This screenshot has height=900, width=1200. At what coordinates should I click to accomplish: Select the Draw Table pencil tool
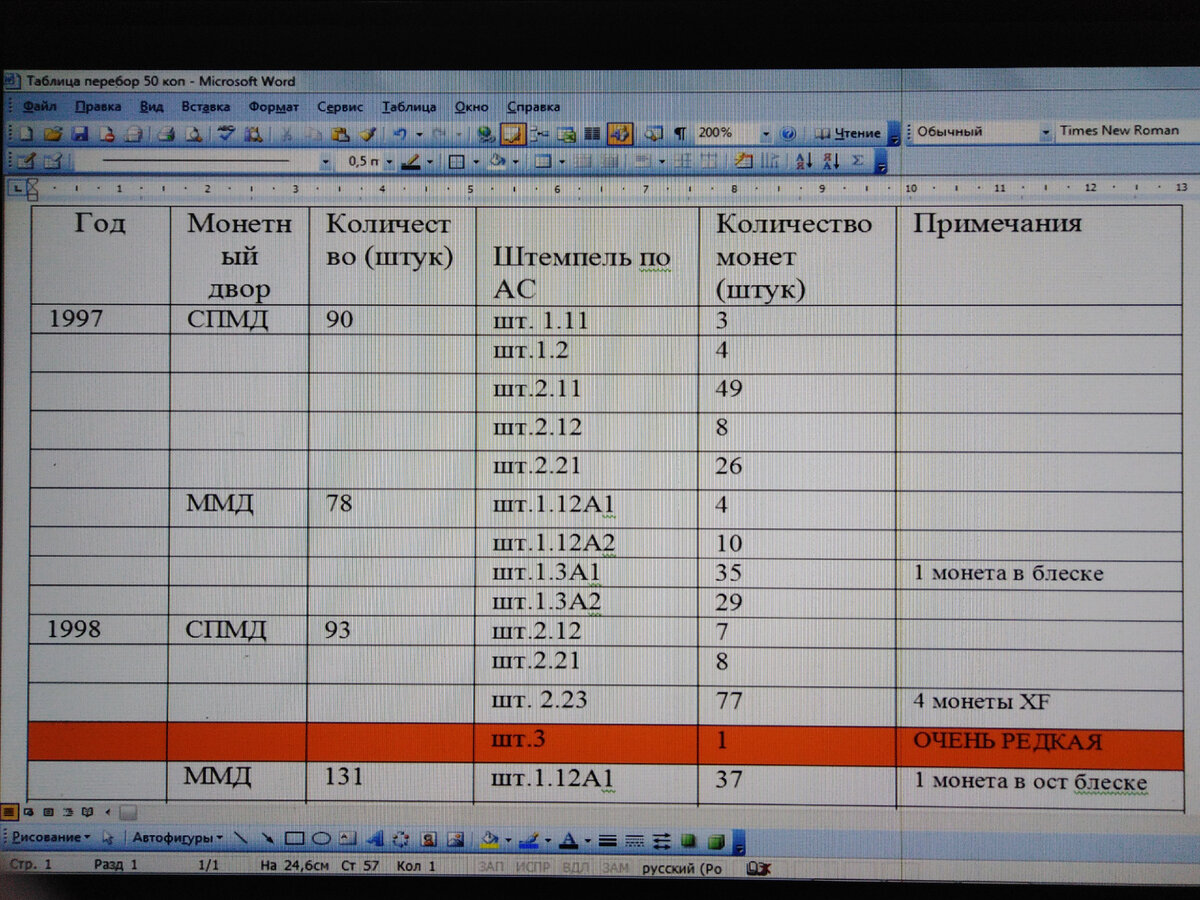coord(25,161)
